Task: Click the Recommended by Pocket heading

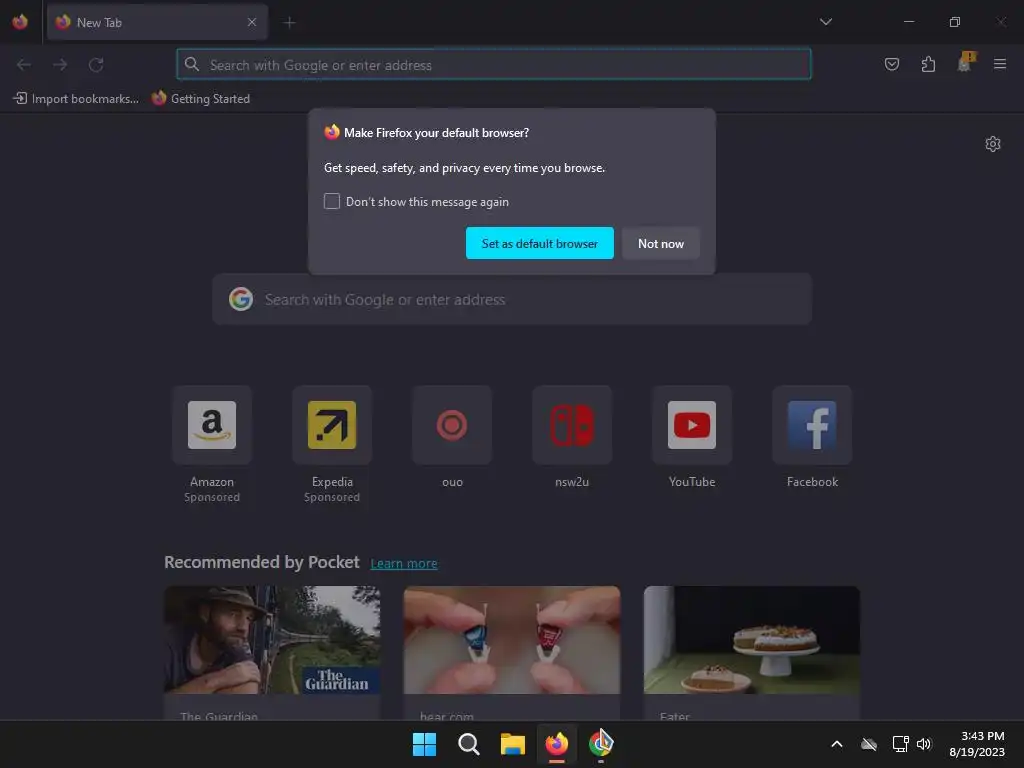Action: tap(262, 562)
